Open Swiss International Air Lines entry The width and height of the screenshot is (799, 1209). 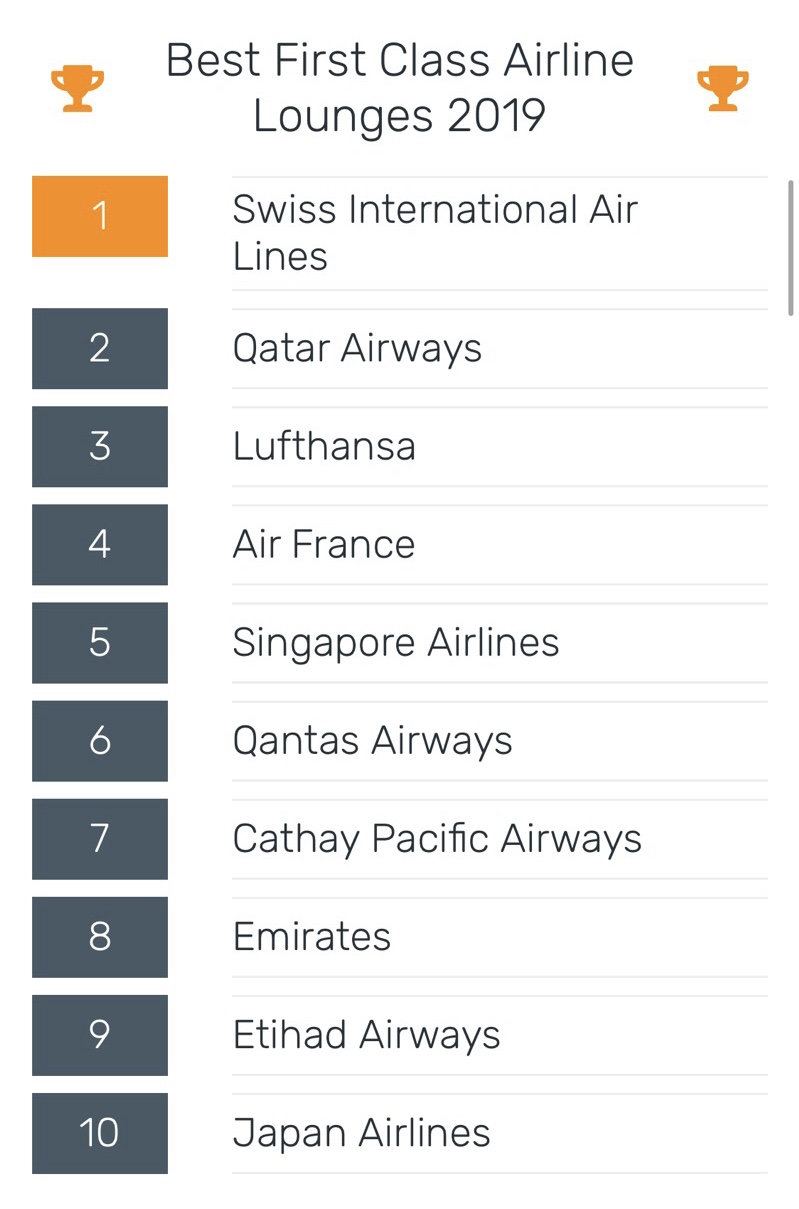click(x=434, y=233)
